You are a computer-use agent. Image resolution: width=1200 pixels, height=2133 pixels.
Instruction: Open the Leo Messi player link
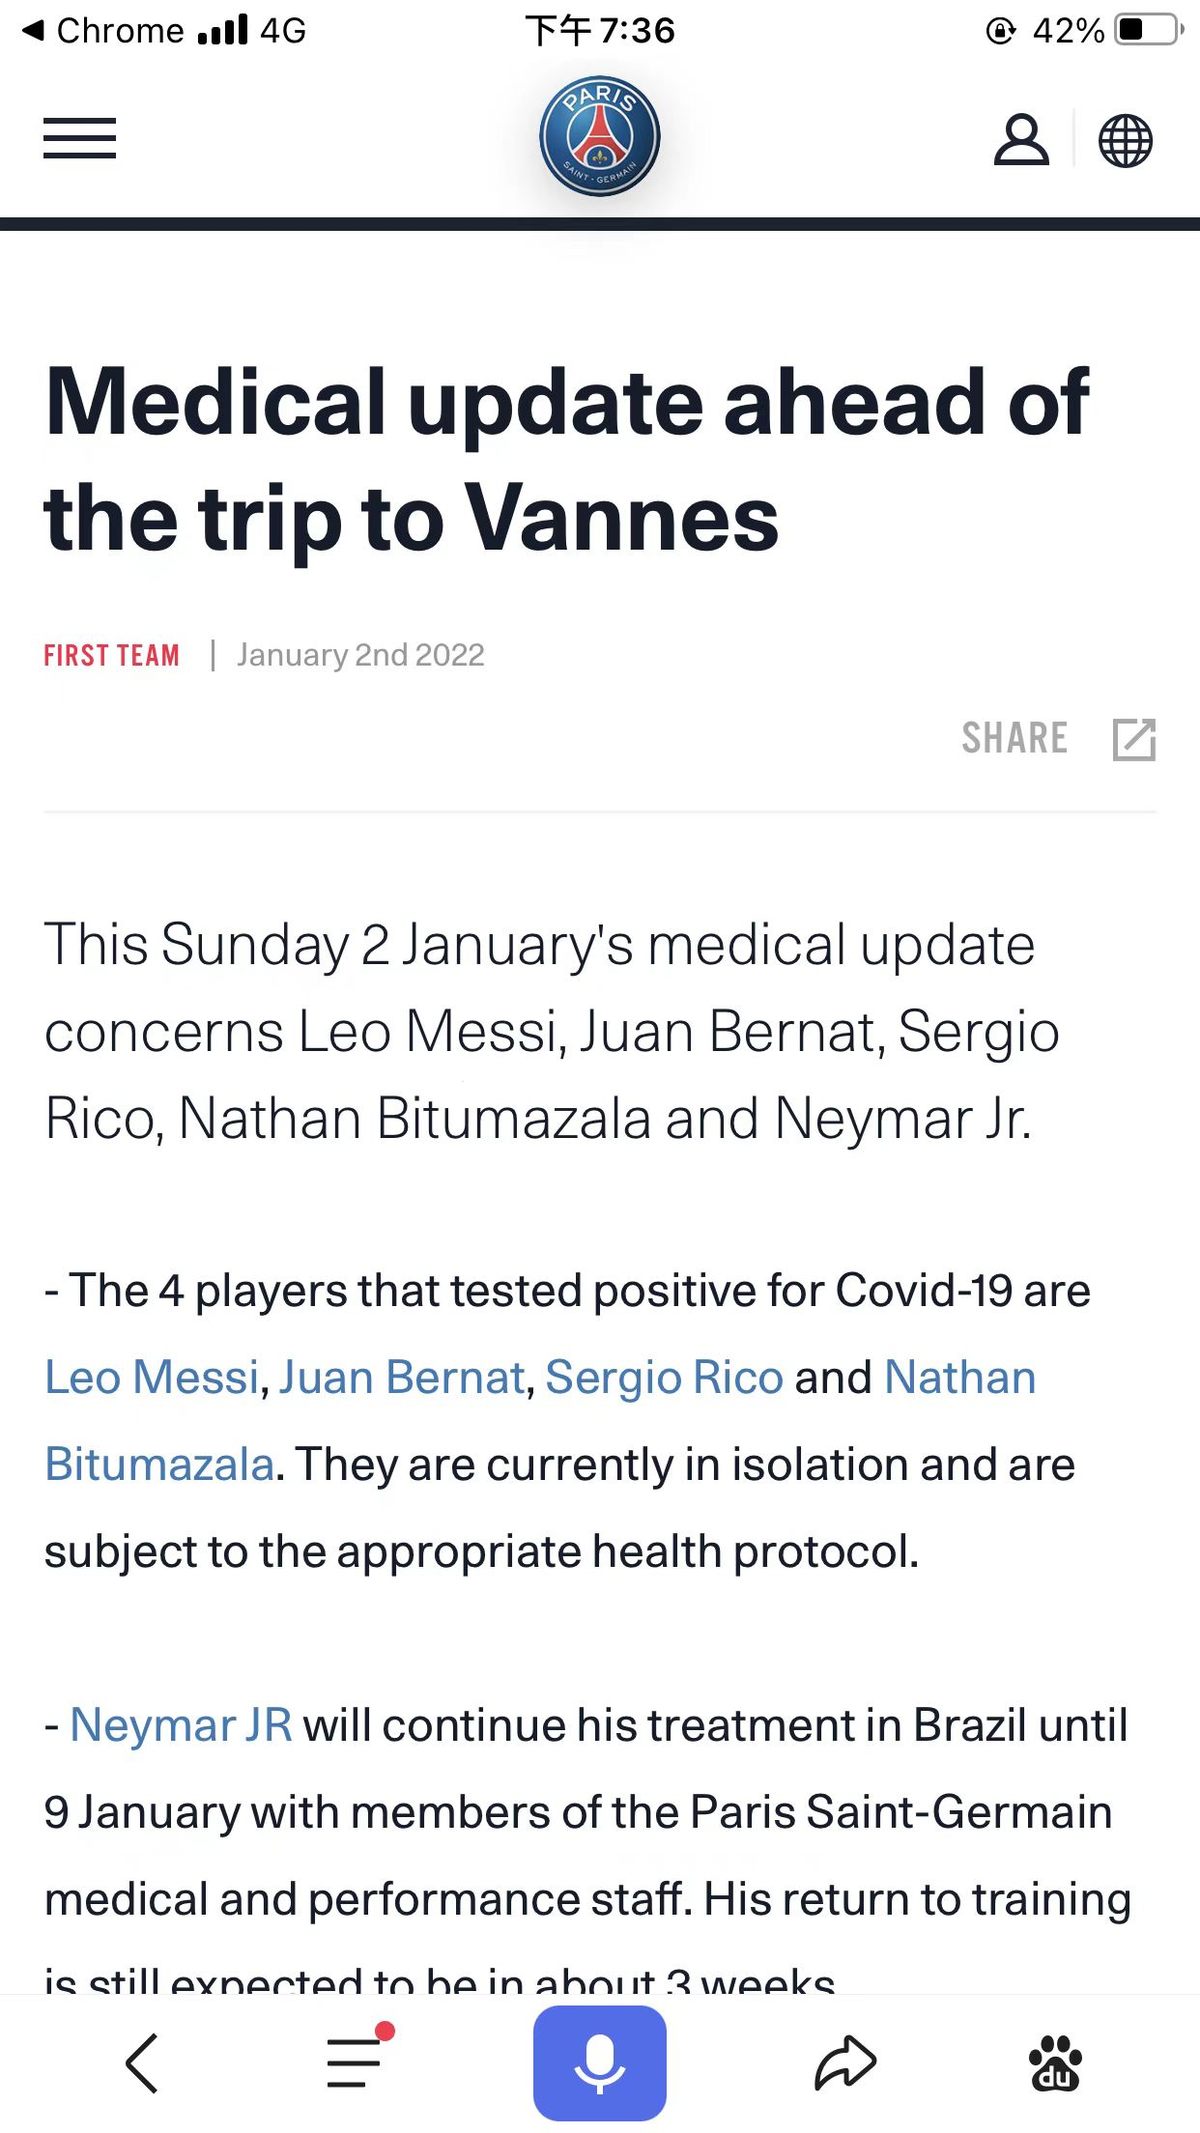(x=152, y=1377)
